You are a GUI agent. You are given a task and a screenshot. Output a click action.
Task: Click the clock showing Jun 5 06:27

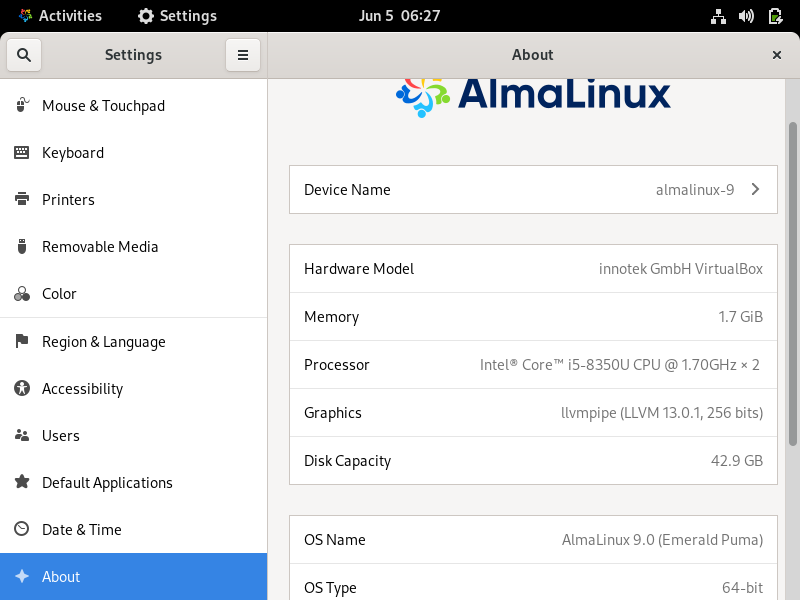[x=399, y=16]
